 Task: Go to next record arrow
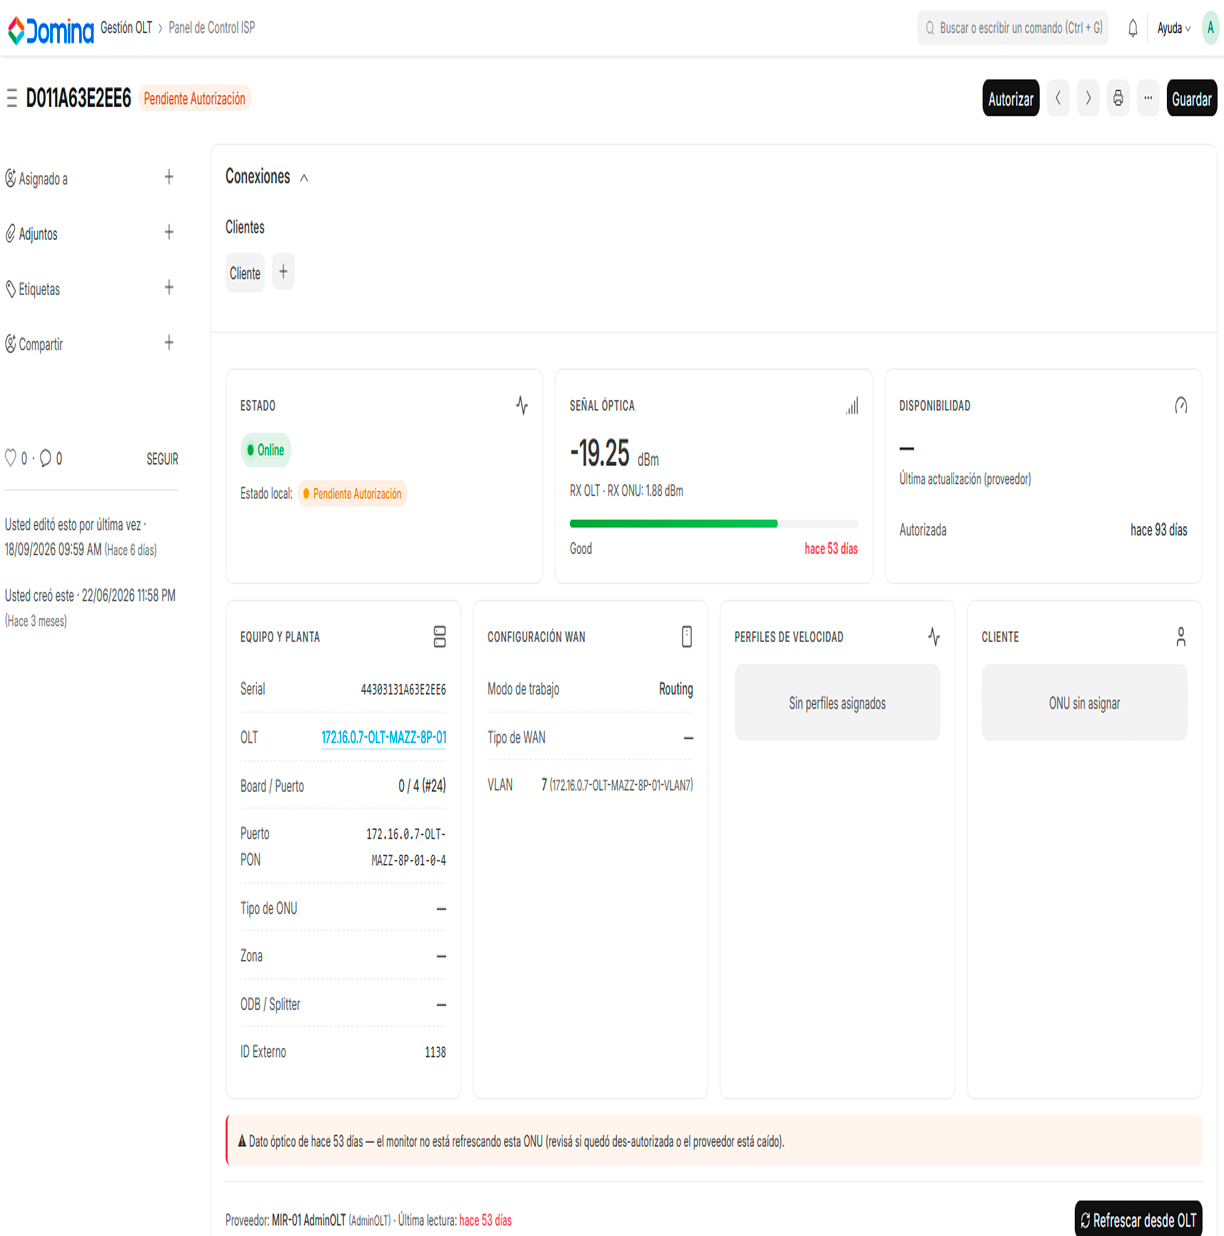[x=1088, y=98]
